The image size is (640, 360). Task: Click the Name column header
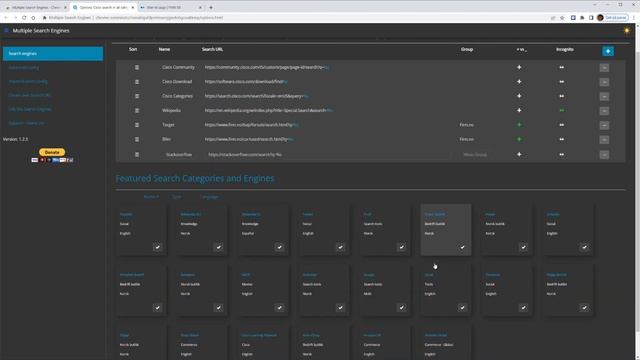pos(164,49)
